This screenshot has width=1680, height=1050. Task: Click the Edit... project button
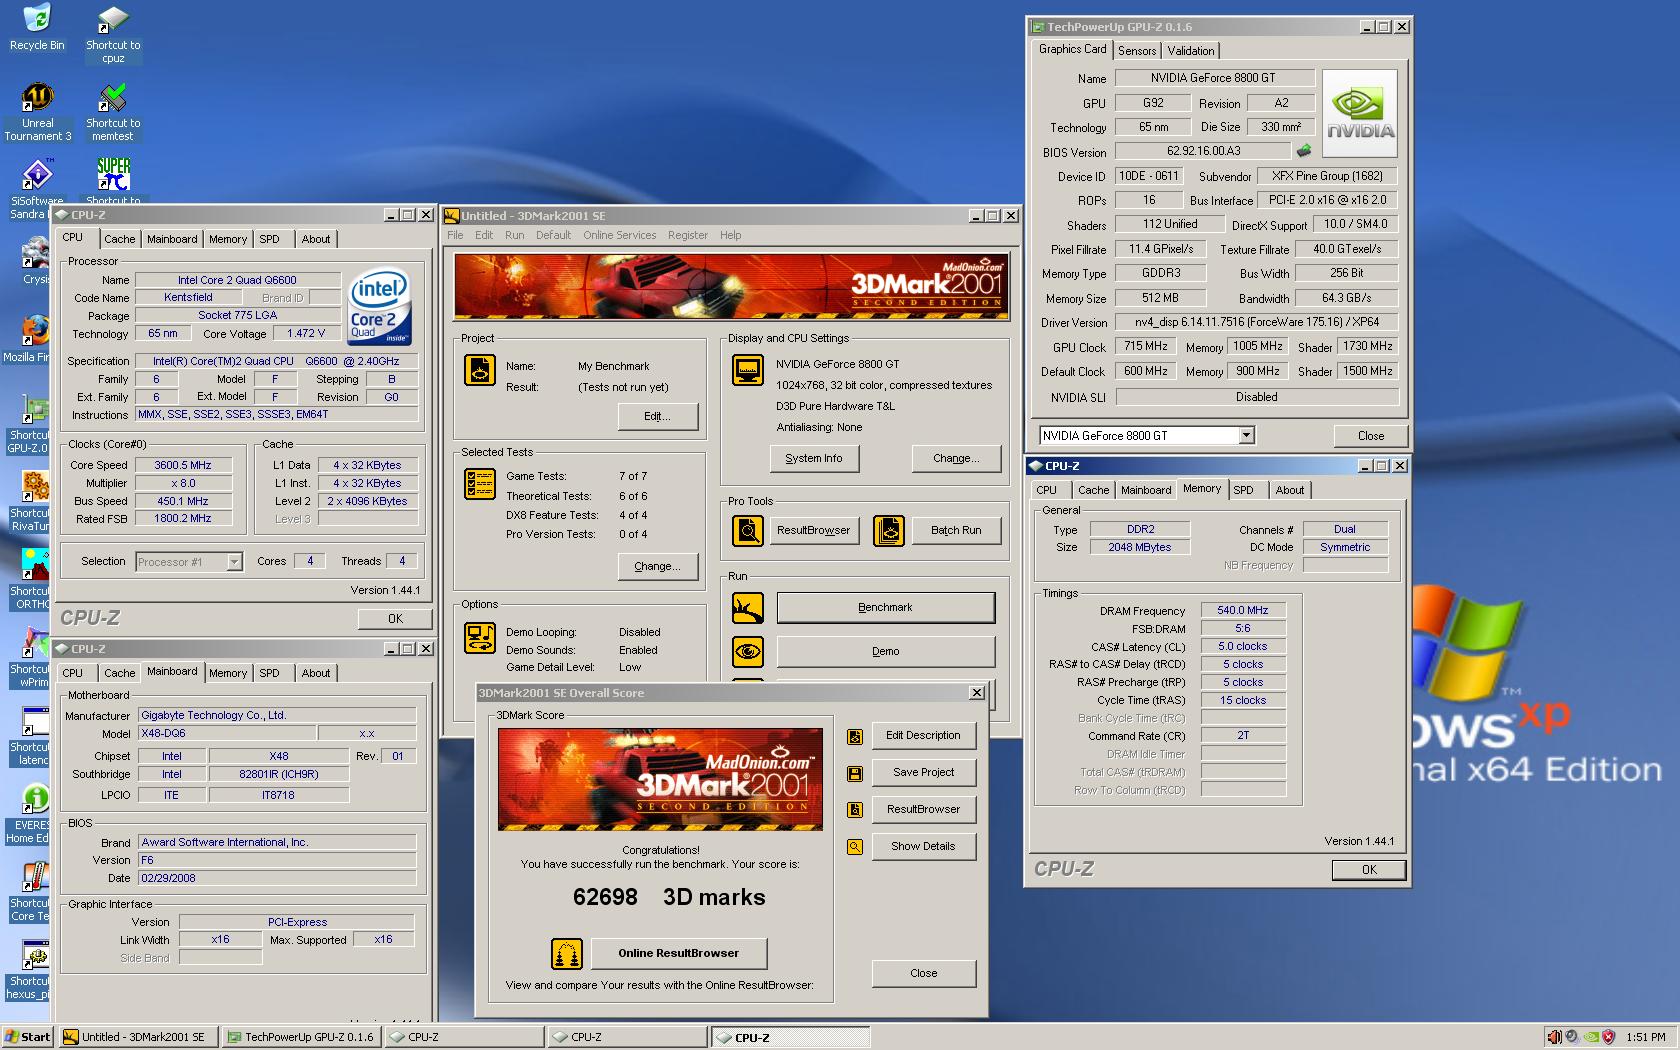(658, 416)
